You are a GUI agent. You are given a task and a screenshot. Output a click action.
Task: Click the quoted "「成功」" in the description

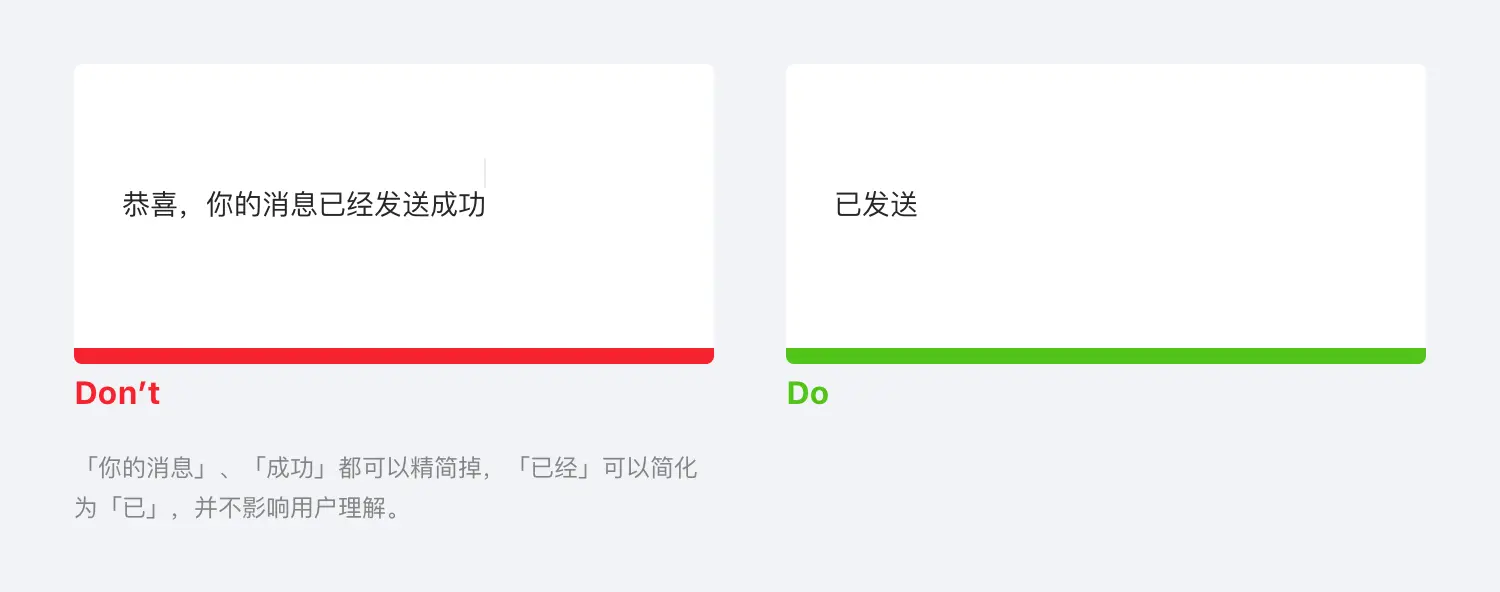click(290, 468)
